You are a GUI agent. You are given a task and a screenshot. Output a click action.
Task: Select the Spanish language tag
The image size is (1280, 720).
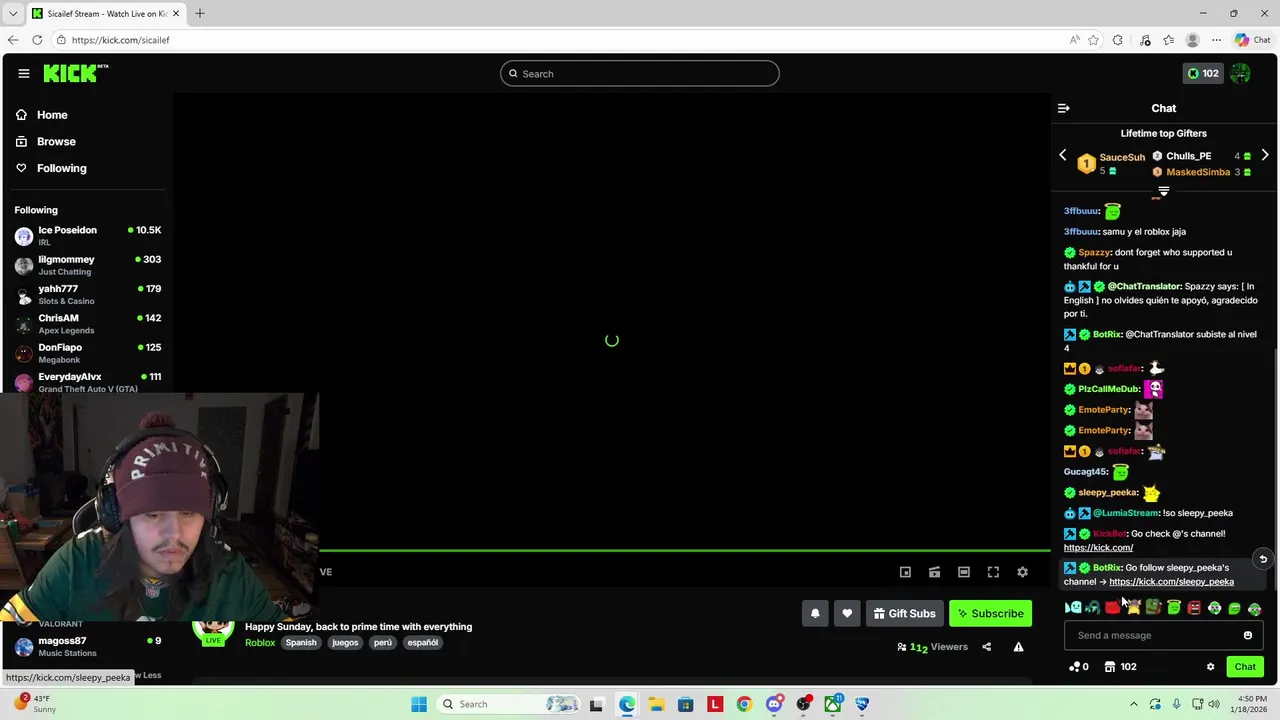pyautogui.click(x=301, y=643)
